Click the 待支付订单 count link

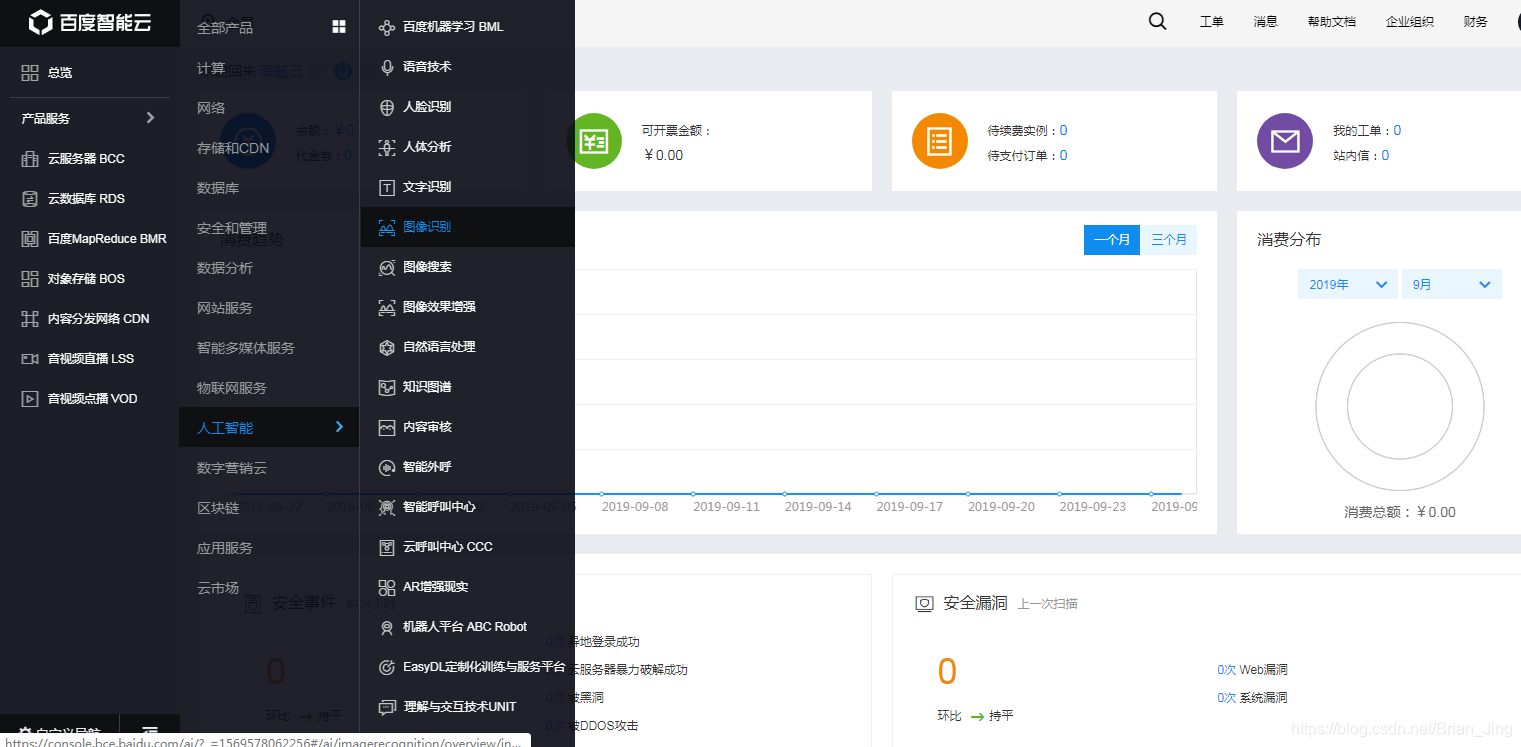(1063, 155)
